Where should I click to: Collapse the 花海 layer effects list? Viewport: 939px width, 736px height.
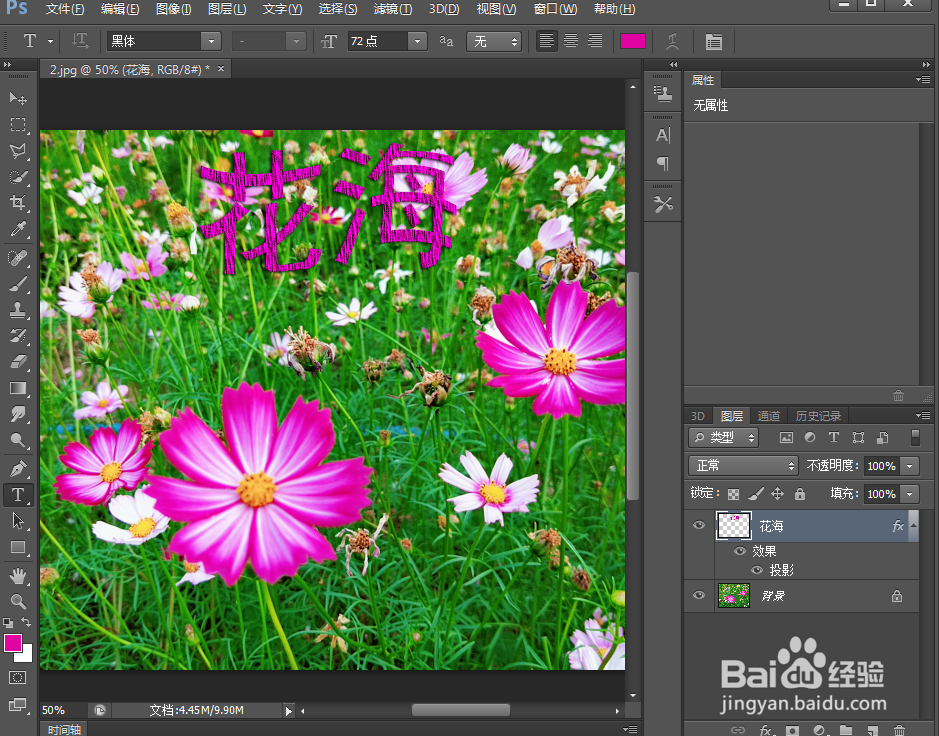(913, 525)
